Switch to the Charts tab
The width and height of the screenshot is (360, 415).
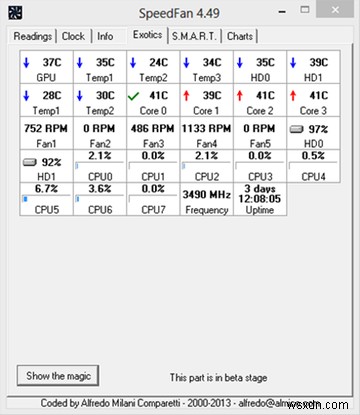click(x=240, y=36)
